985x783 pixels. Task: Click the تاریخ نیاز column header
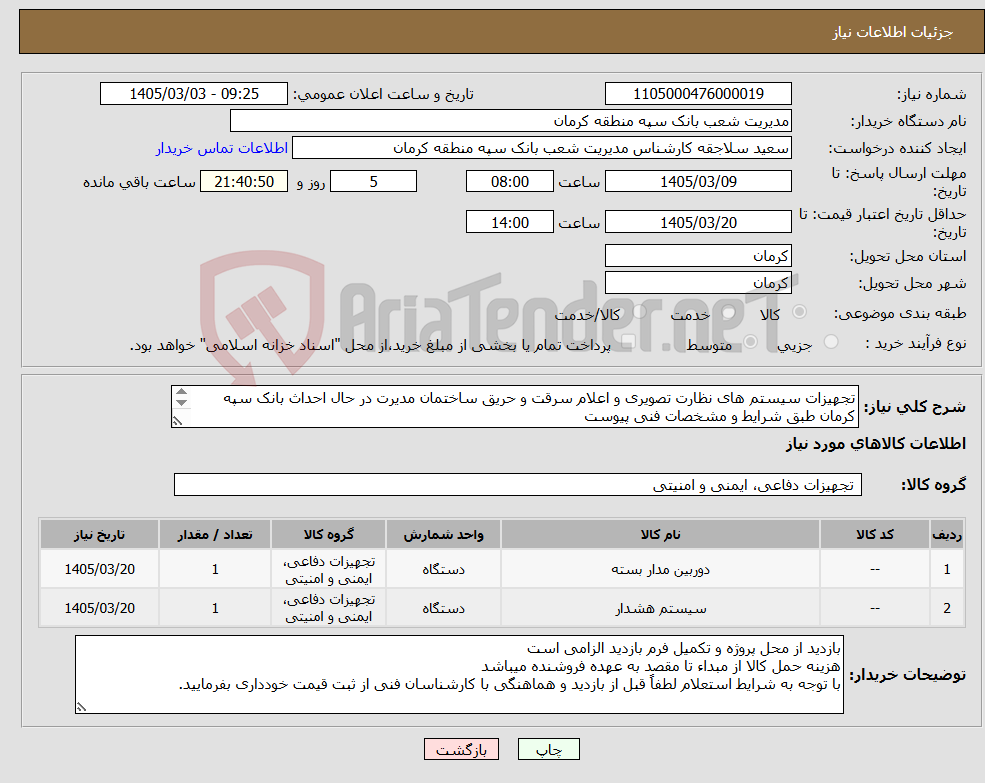99,534
